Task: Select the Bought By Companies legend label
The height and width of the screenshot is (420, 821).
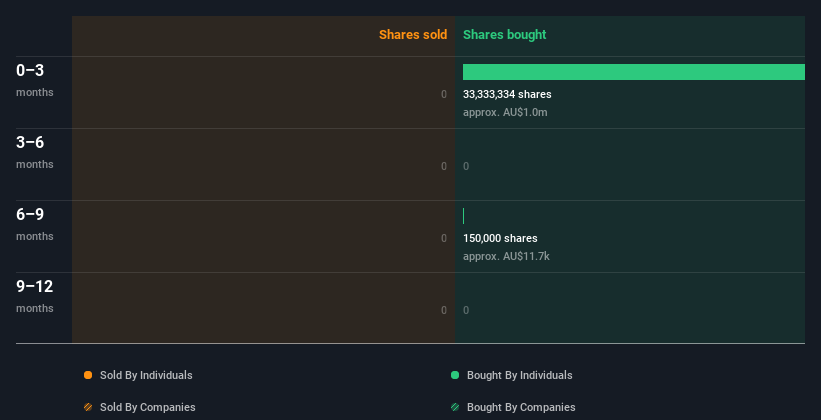Action: pos(521,407)
